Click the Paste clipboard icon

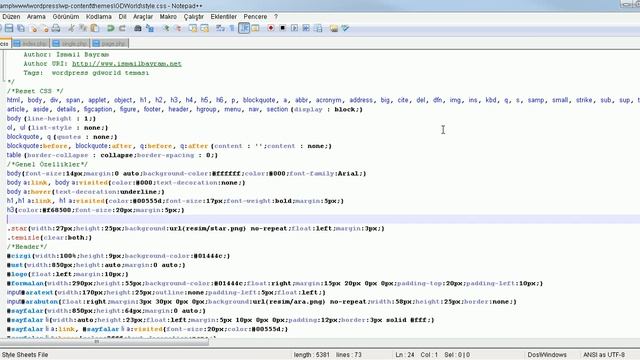[95, 28]
